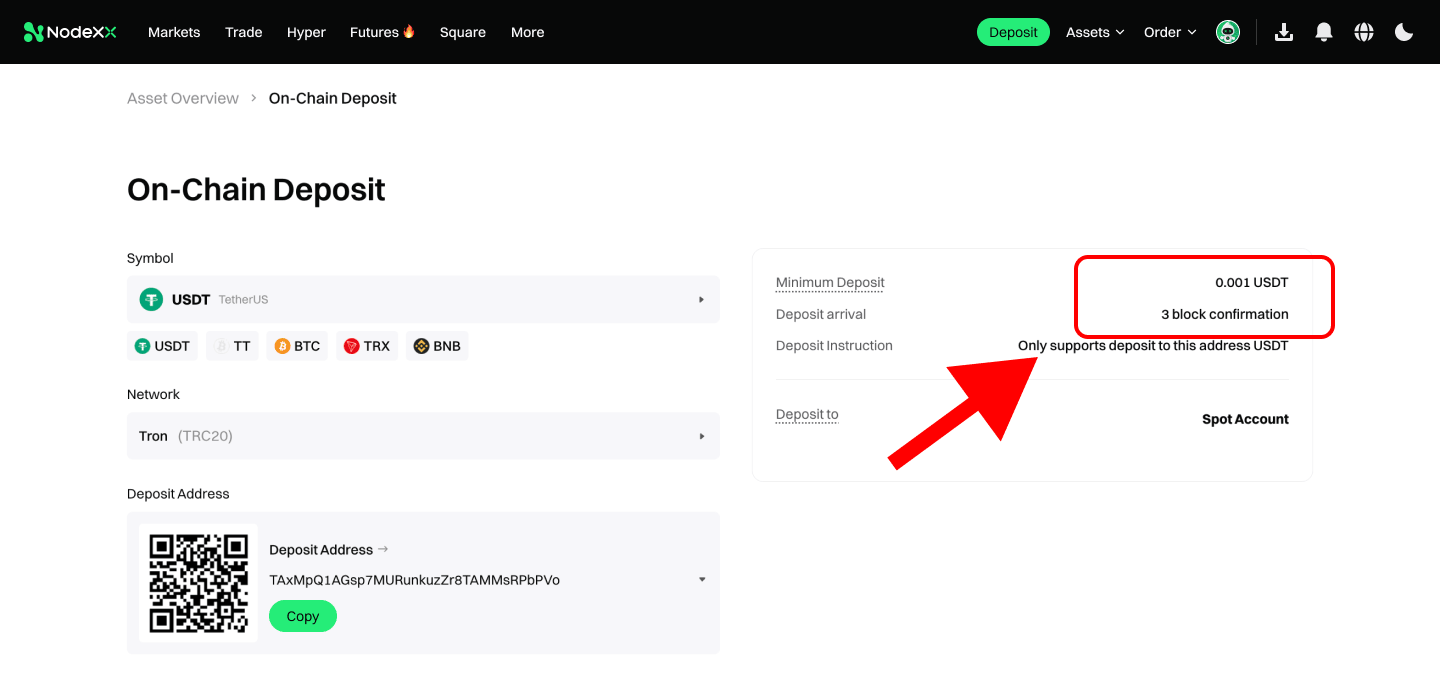Click the Deposit to label
This screenshot has width=1440, height=684.
[x=807, y=414]
